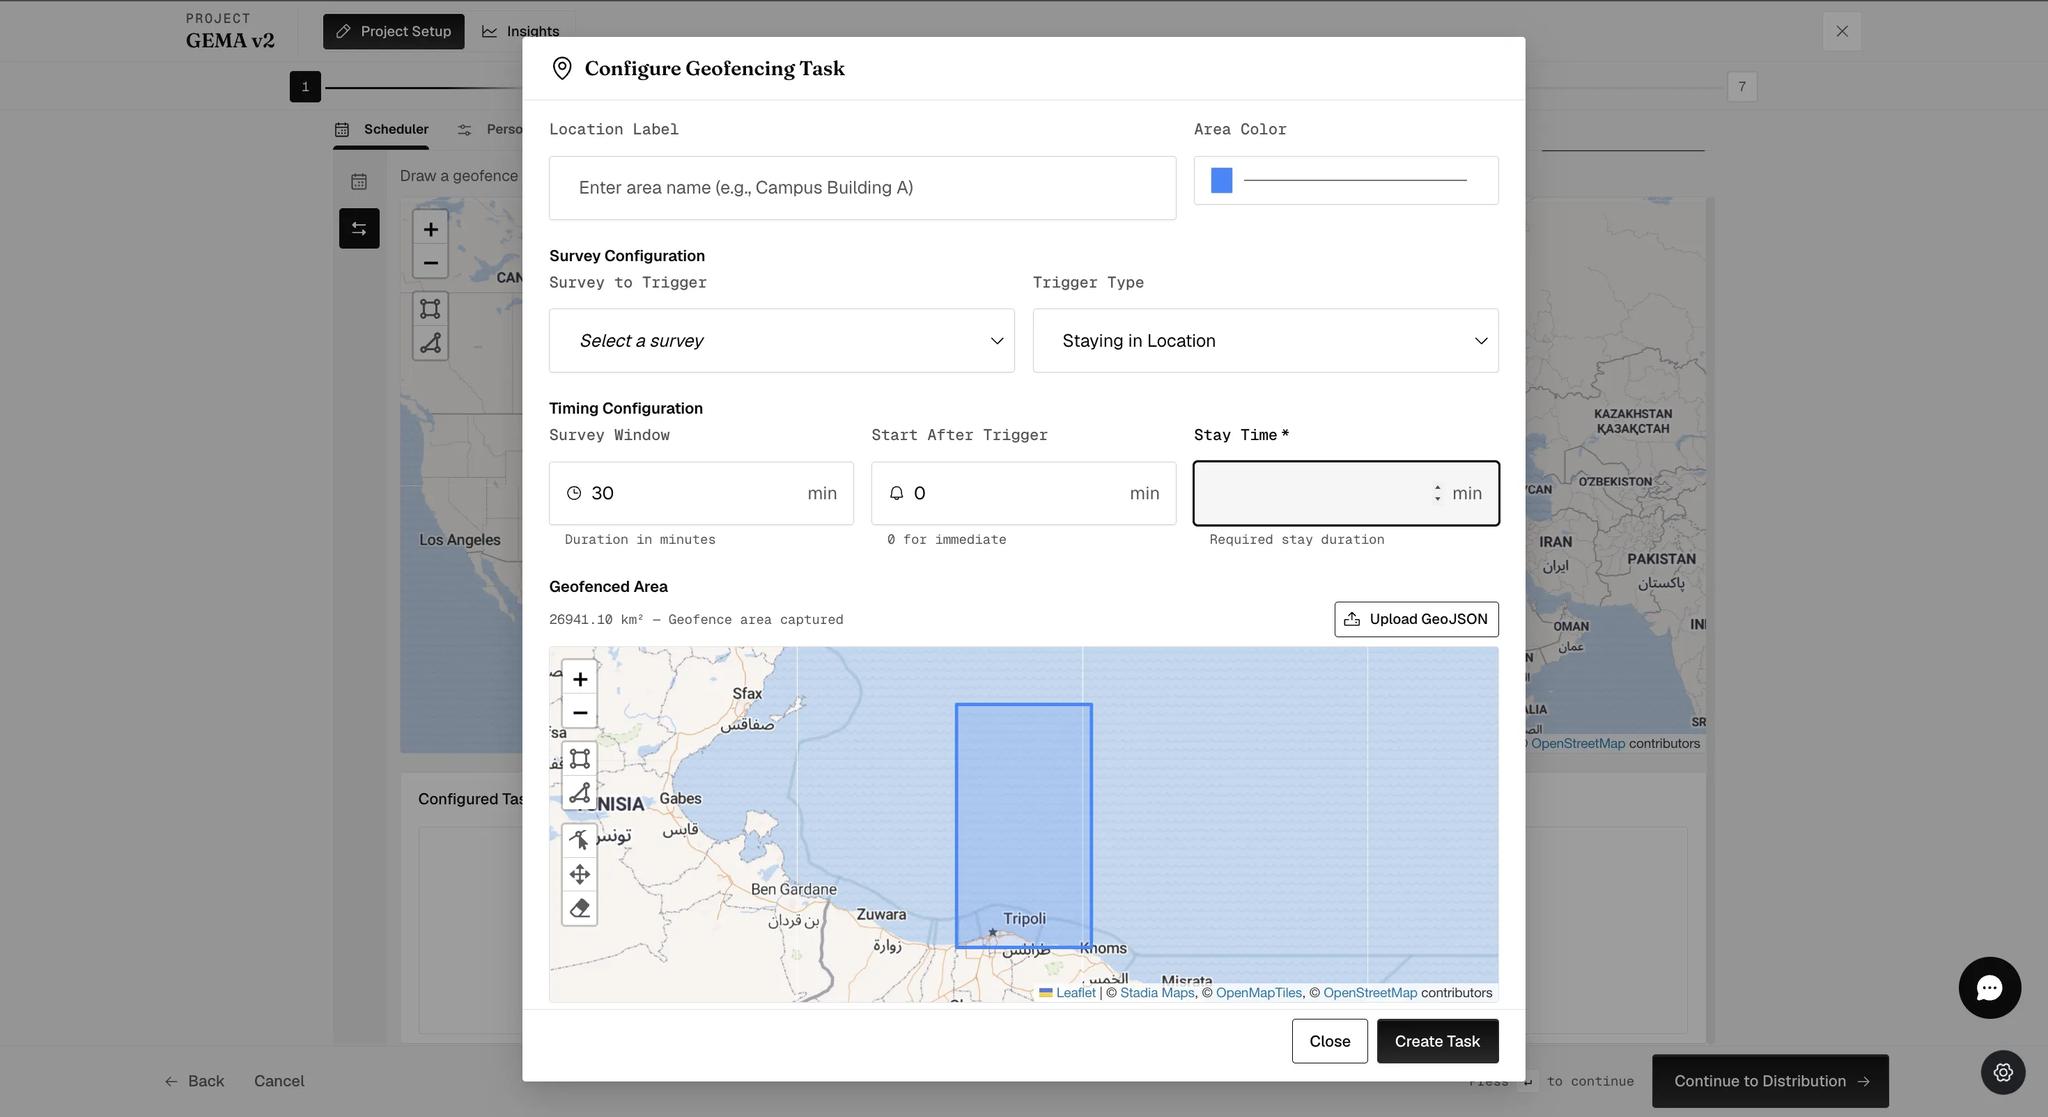Open the chat support bubble
The width and height of the screenshot is (2048, 1117).
click(1989, 988)
